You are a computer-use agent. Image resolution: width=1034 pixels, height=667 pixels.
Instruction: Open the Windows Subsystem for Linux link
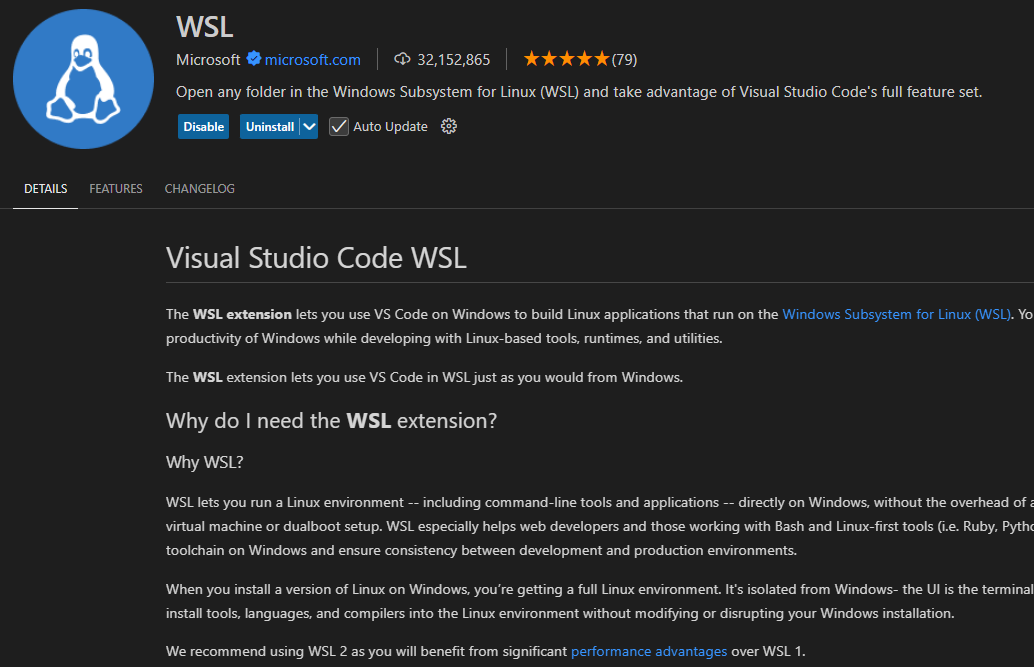click(x=896, y=313)
